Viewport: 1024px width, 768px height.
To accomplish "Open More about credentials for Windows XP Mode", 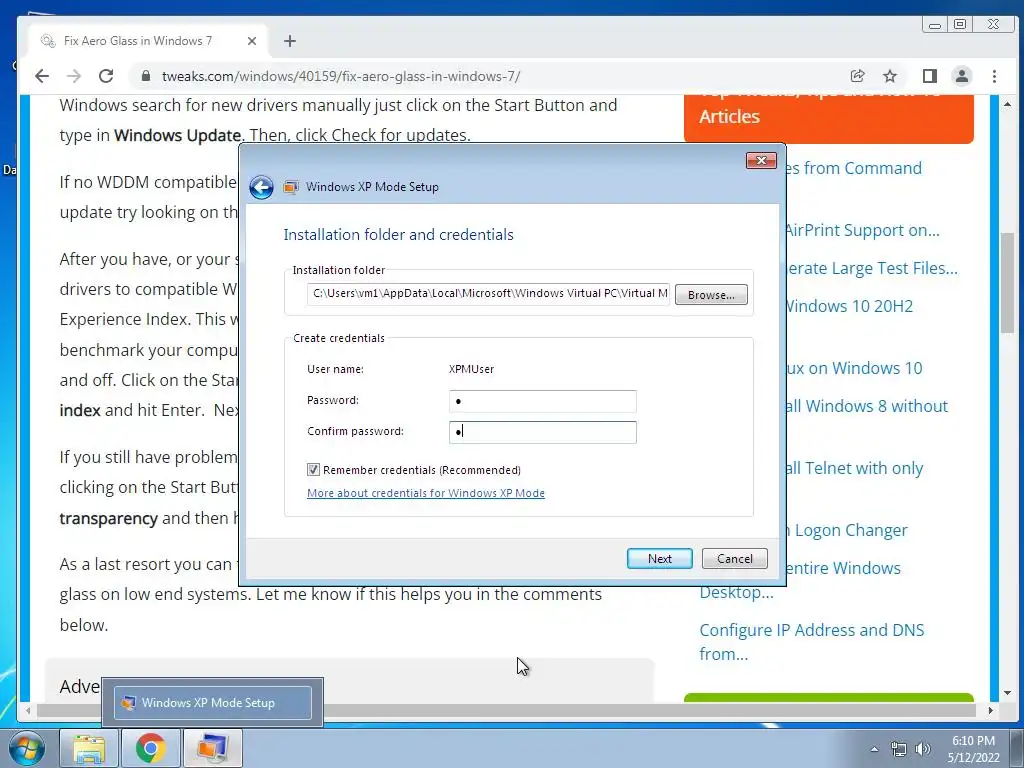I will coord(426,493).
